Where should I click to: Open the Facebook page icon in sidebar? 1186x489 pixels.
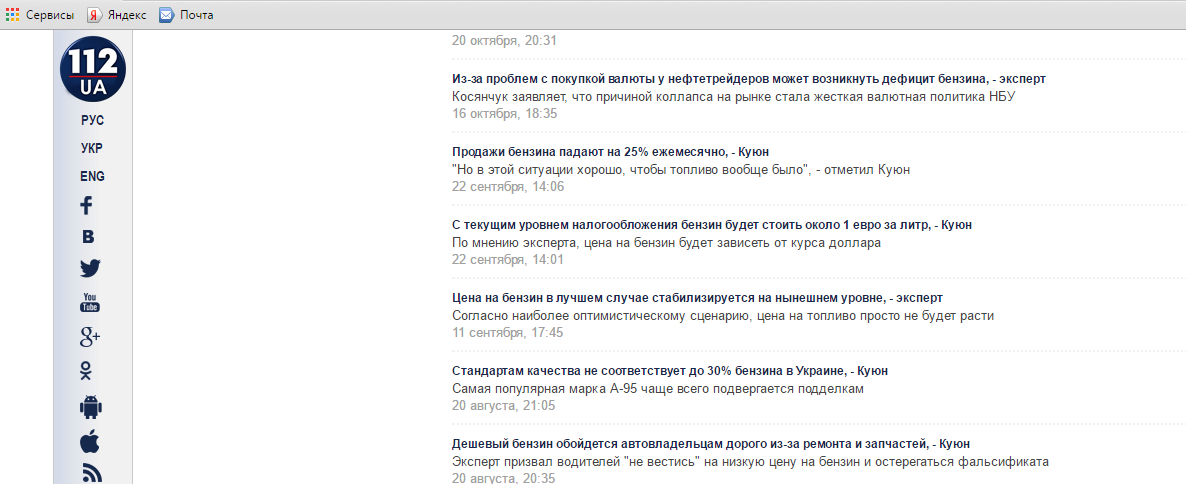pyautogui.click(x=87, y=206)
